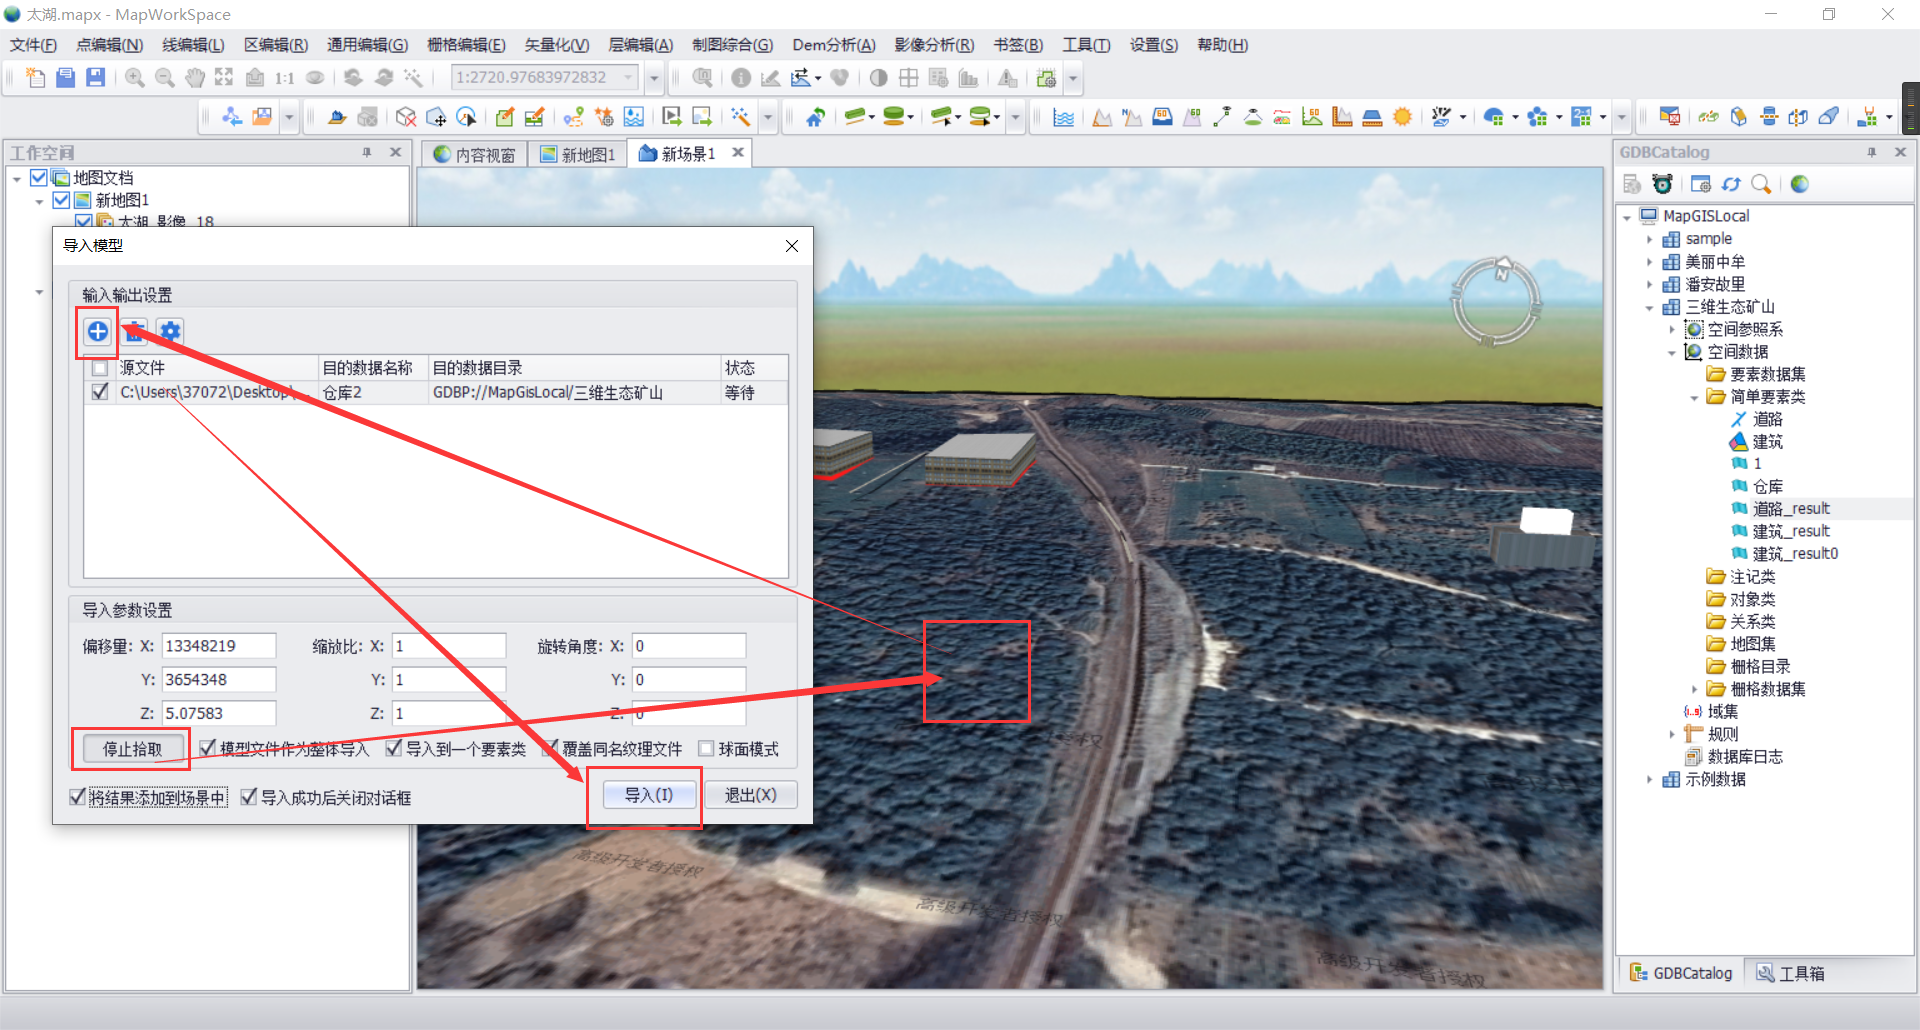Click the feature info (i) icon
Viewport: 1920px width, 1030px height.
pos(741,78)
